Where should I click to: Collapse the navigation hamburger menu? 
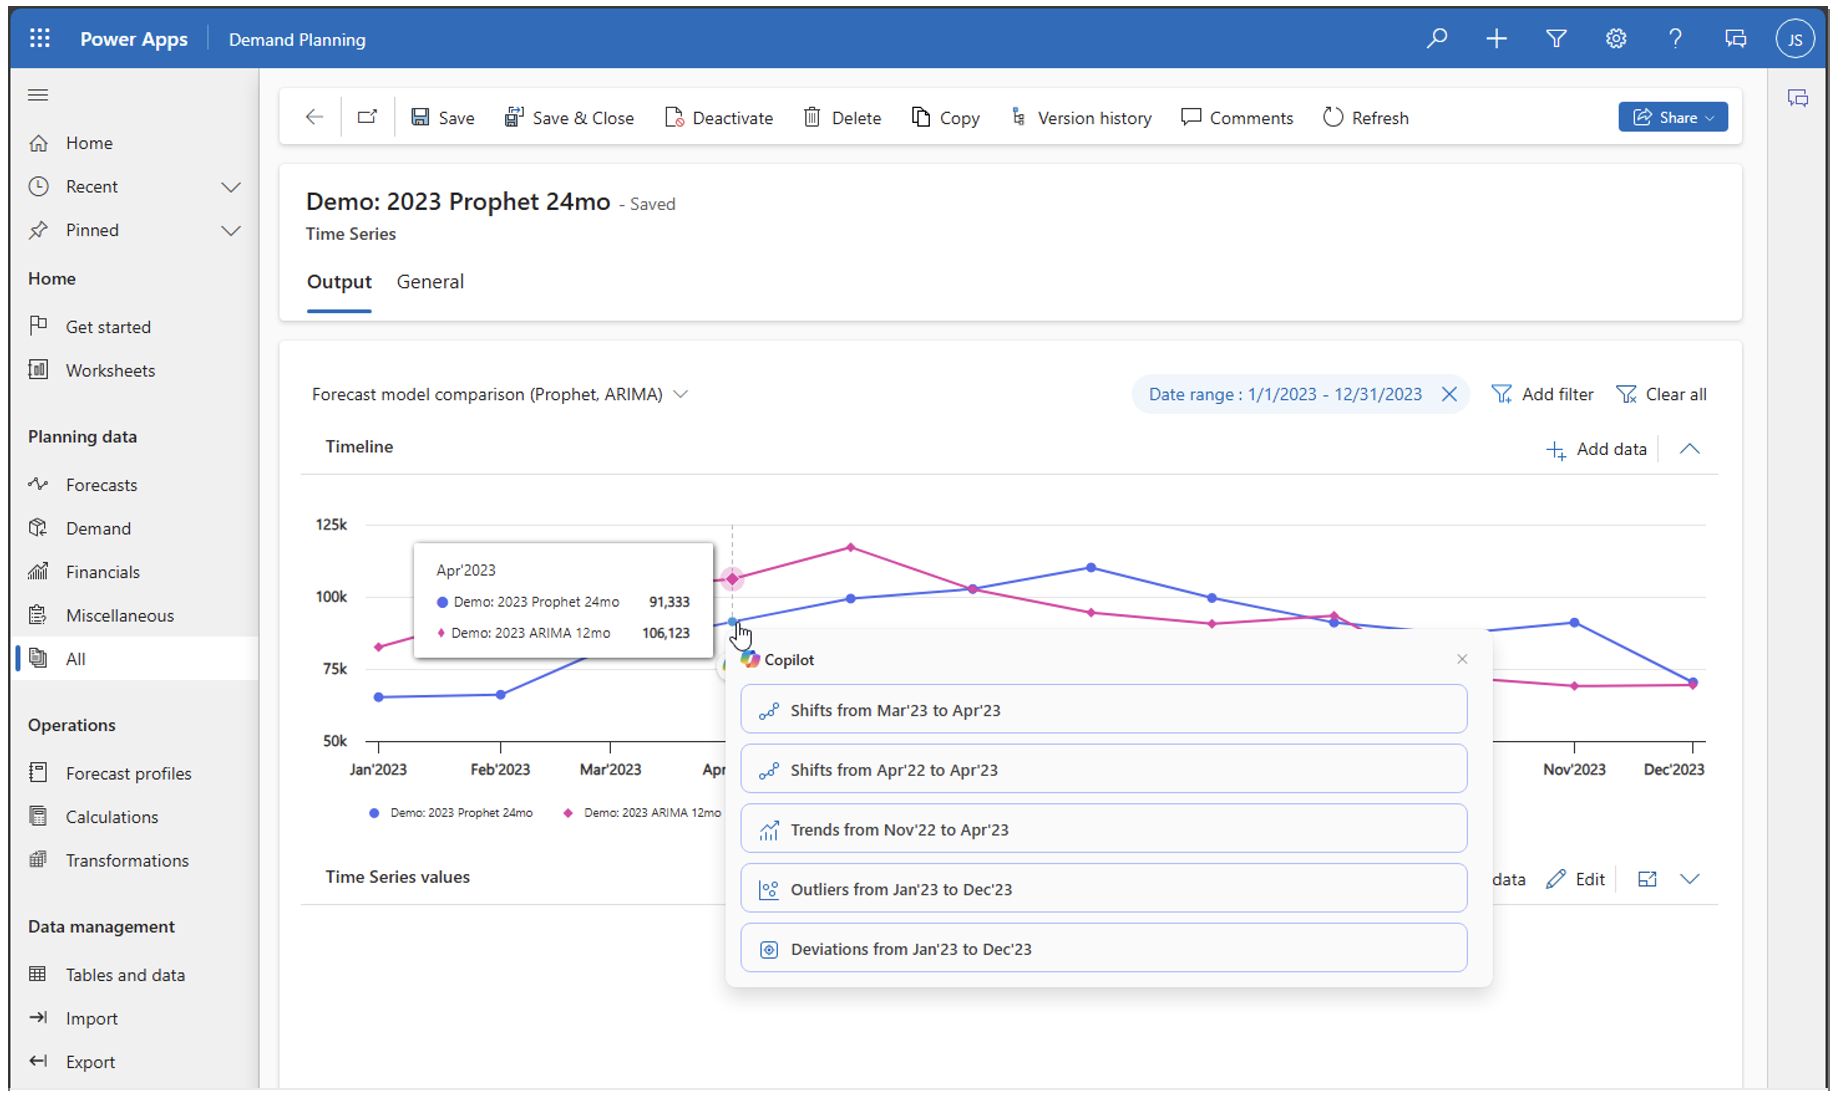pos(38,95)
